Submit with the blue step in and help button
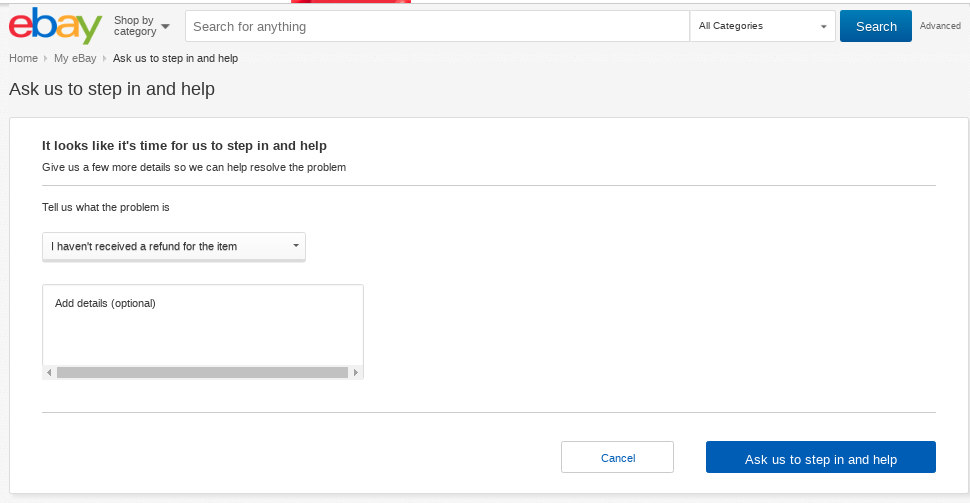 pos(820,457)
